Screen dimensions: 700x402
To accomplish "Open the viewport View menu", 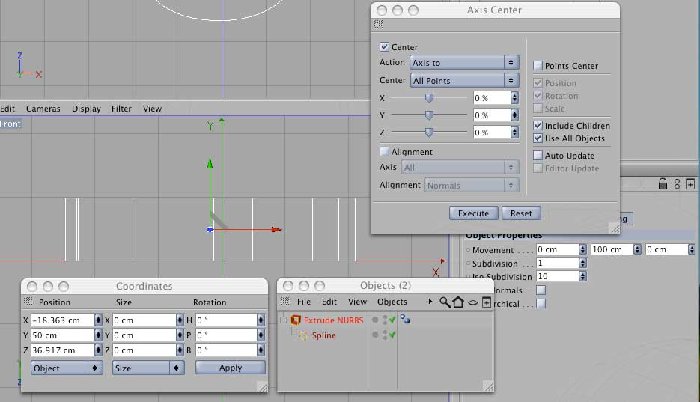I will 152,109.
